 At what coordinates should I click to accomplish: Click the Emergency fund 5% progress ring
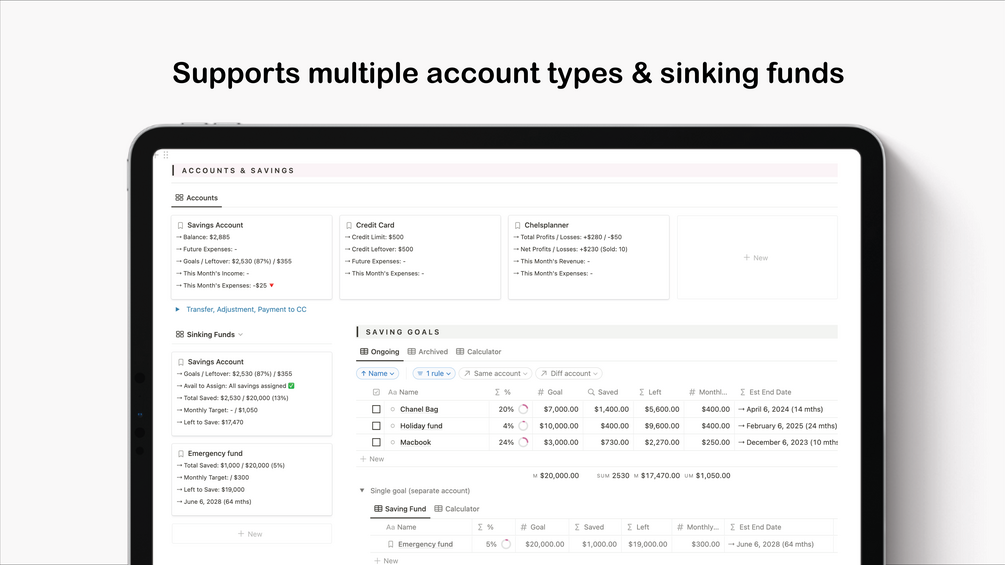pos(506,545)
